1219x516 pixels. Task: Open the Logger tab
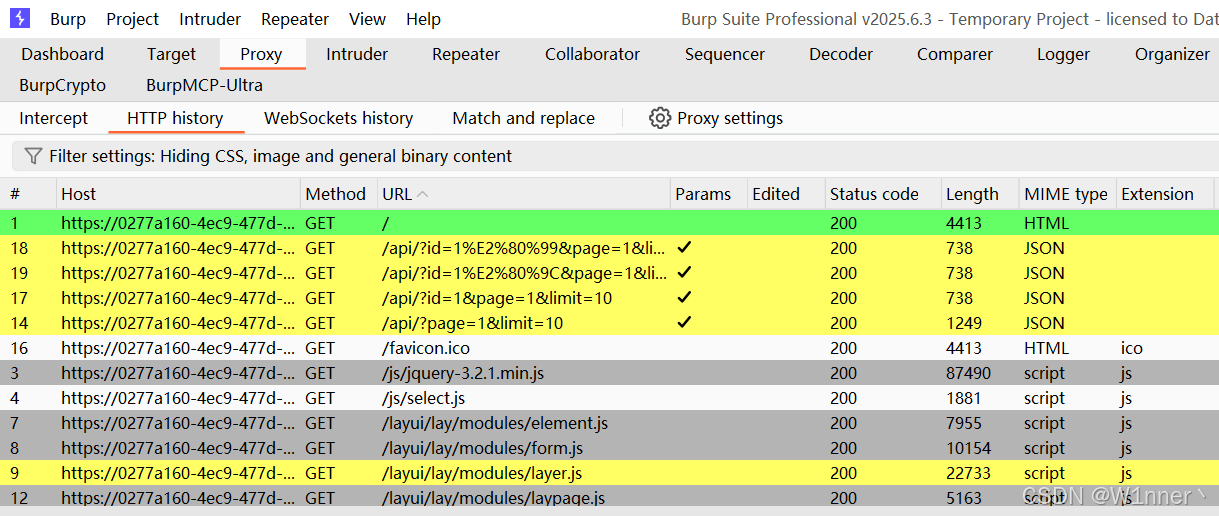(1063, 54)
